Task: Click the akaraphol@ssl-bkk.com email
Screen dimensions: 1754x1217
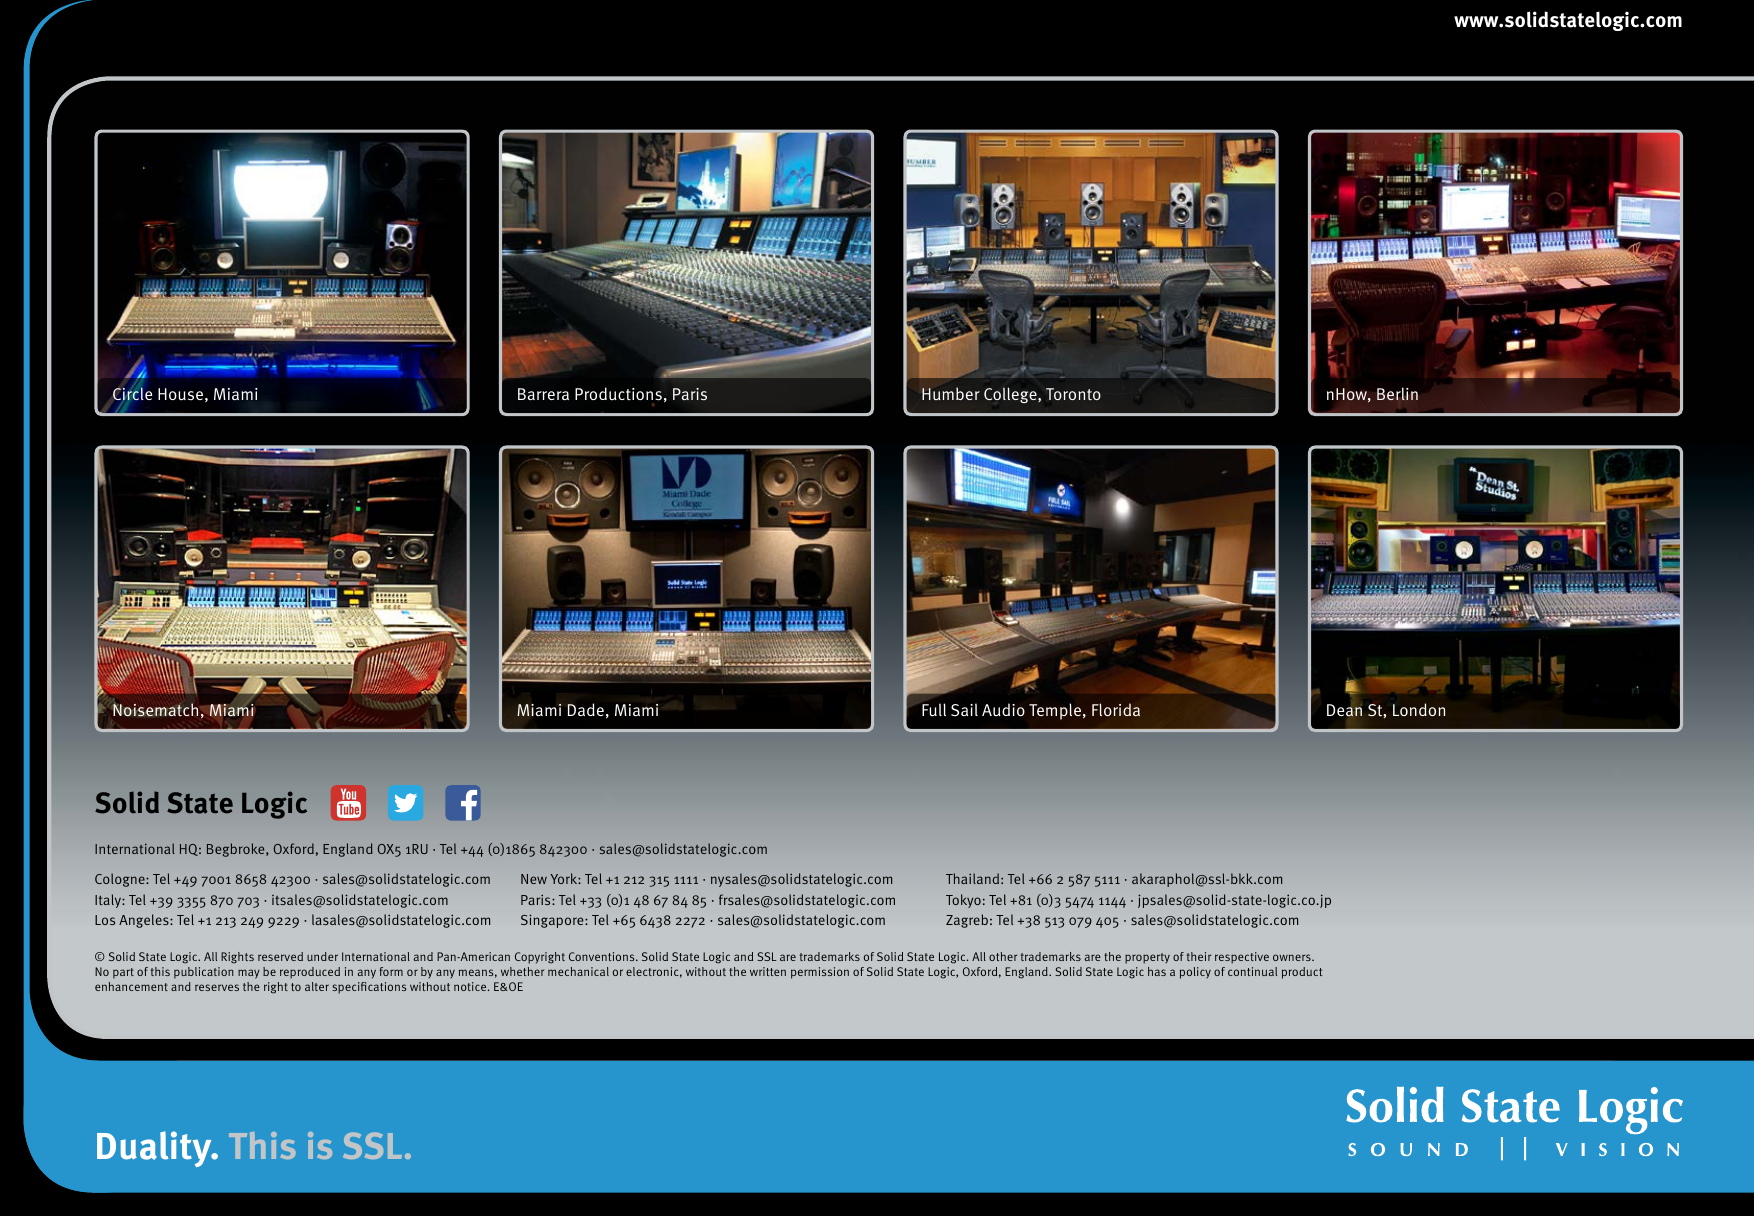Action: pyautogui.click(x=1207, y=879)
